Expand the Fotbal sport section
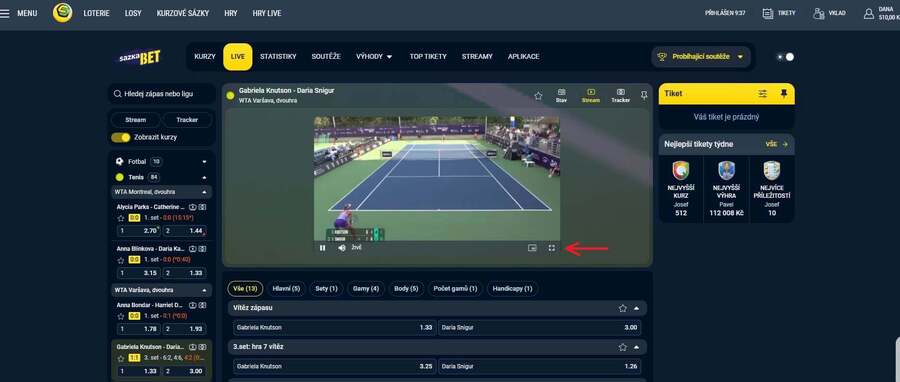Viewport: 900px width, 382px height. pos(204,162)
